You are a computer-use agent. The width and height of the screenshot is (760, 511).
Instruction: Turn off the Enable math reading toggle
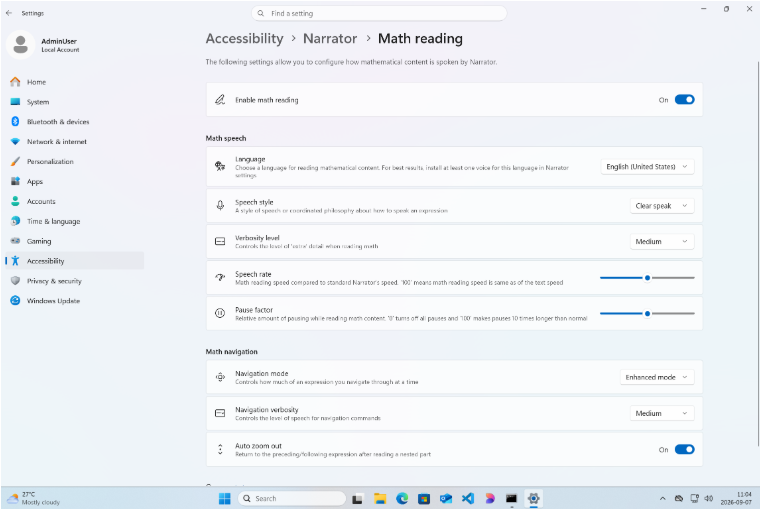(x=684, y=99)
